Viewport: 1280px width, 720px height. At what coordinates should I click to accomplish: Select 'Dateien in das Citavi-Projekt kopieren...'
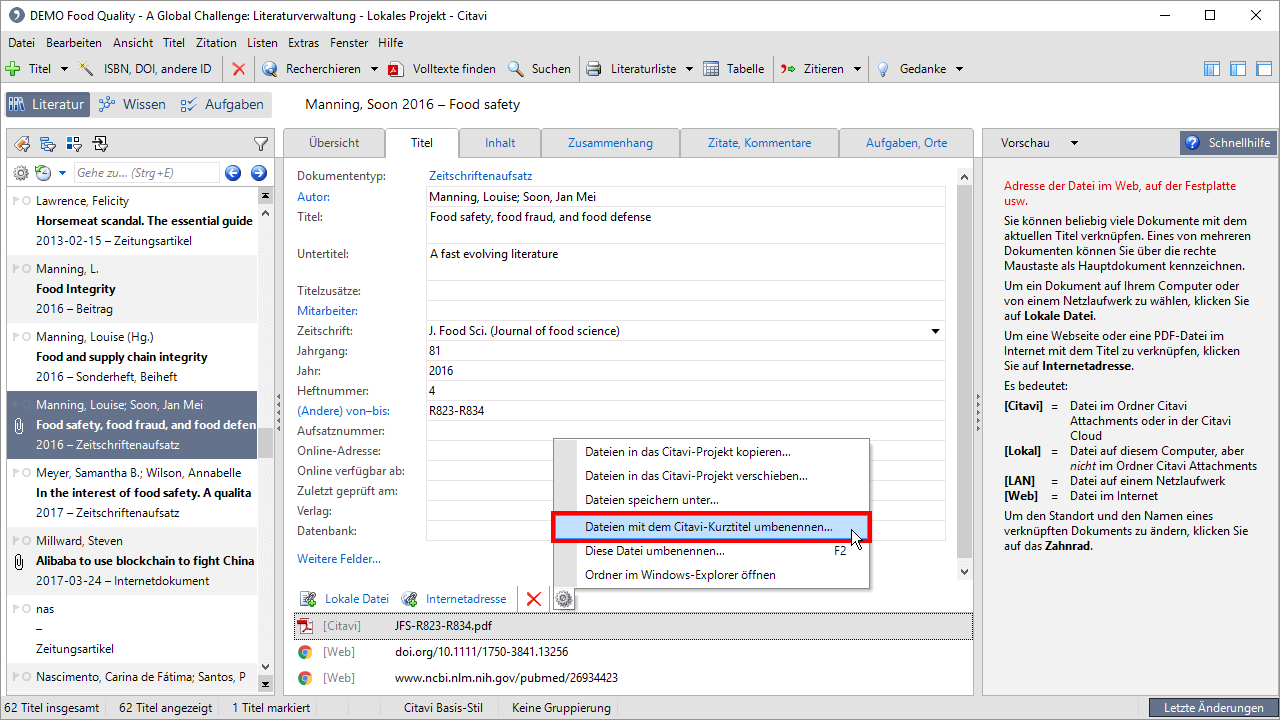pyautogui.click(x=687, y=452)
